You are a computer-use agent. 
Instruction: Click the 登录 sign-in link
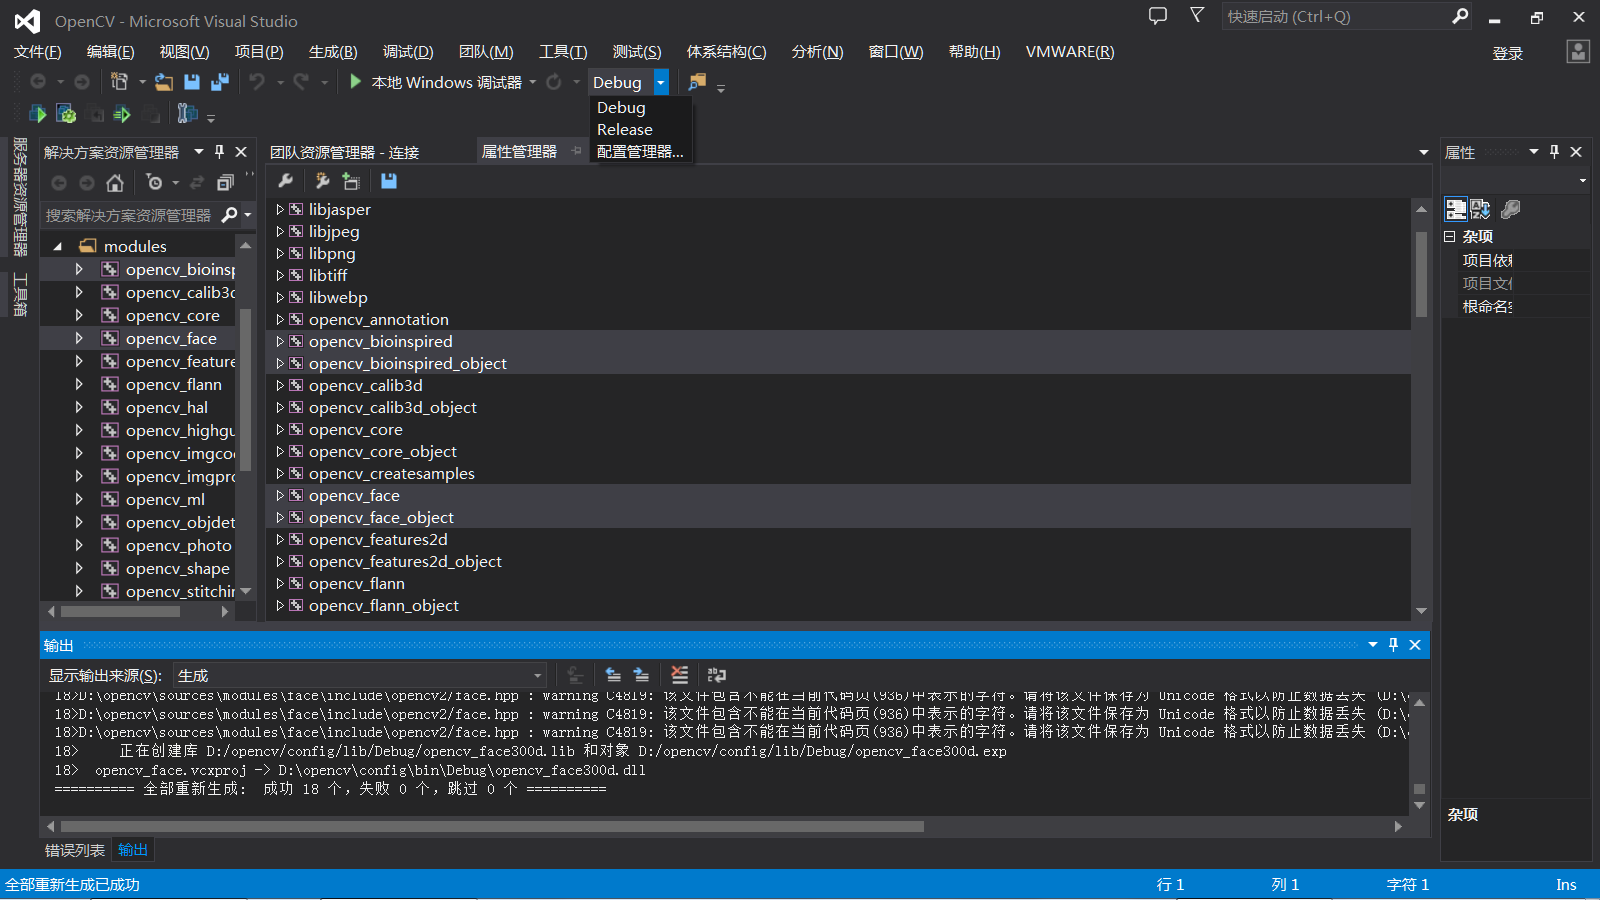pos(1508,53)
